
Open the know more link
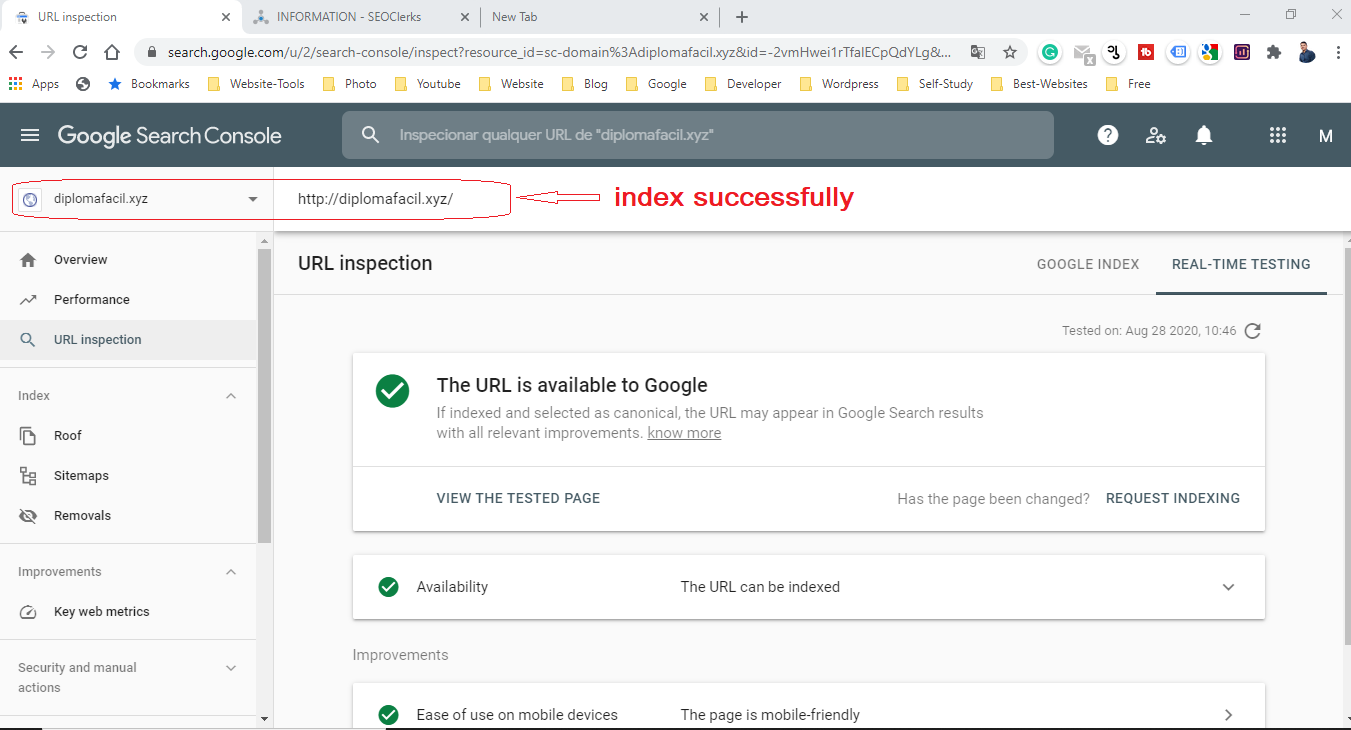tap(684, 432)
